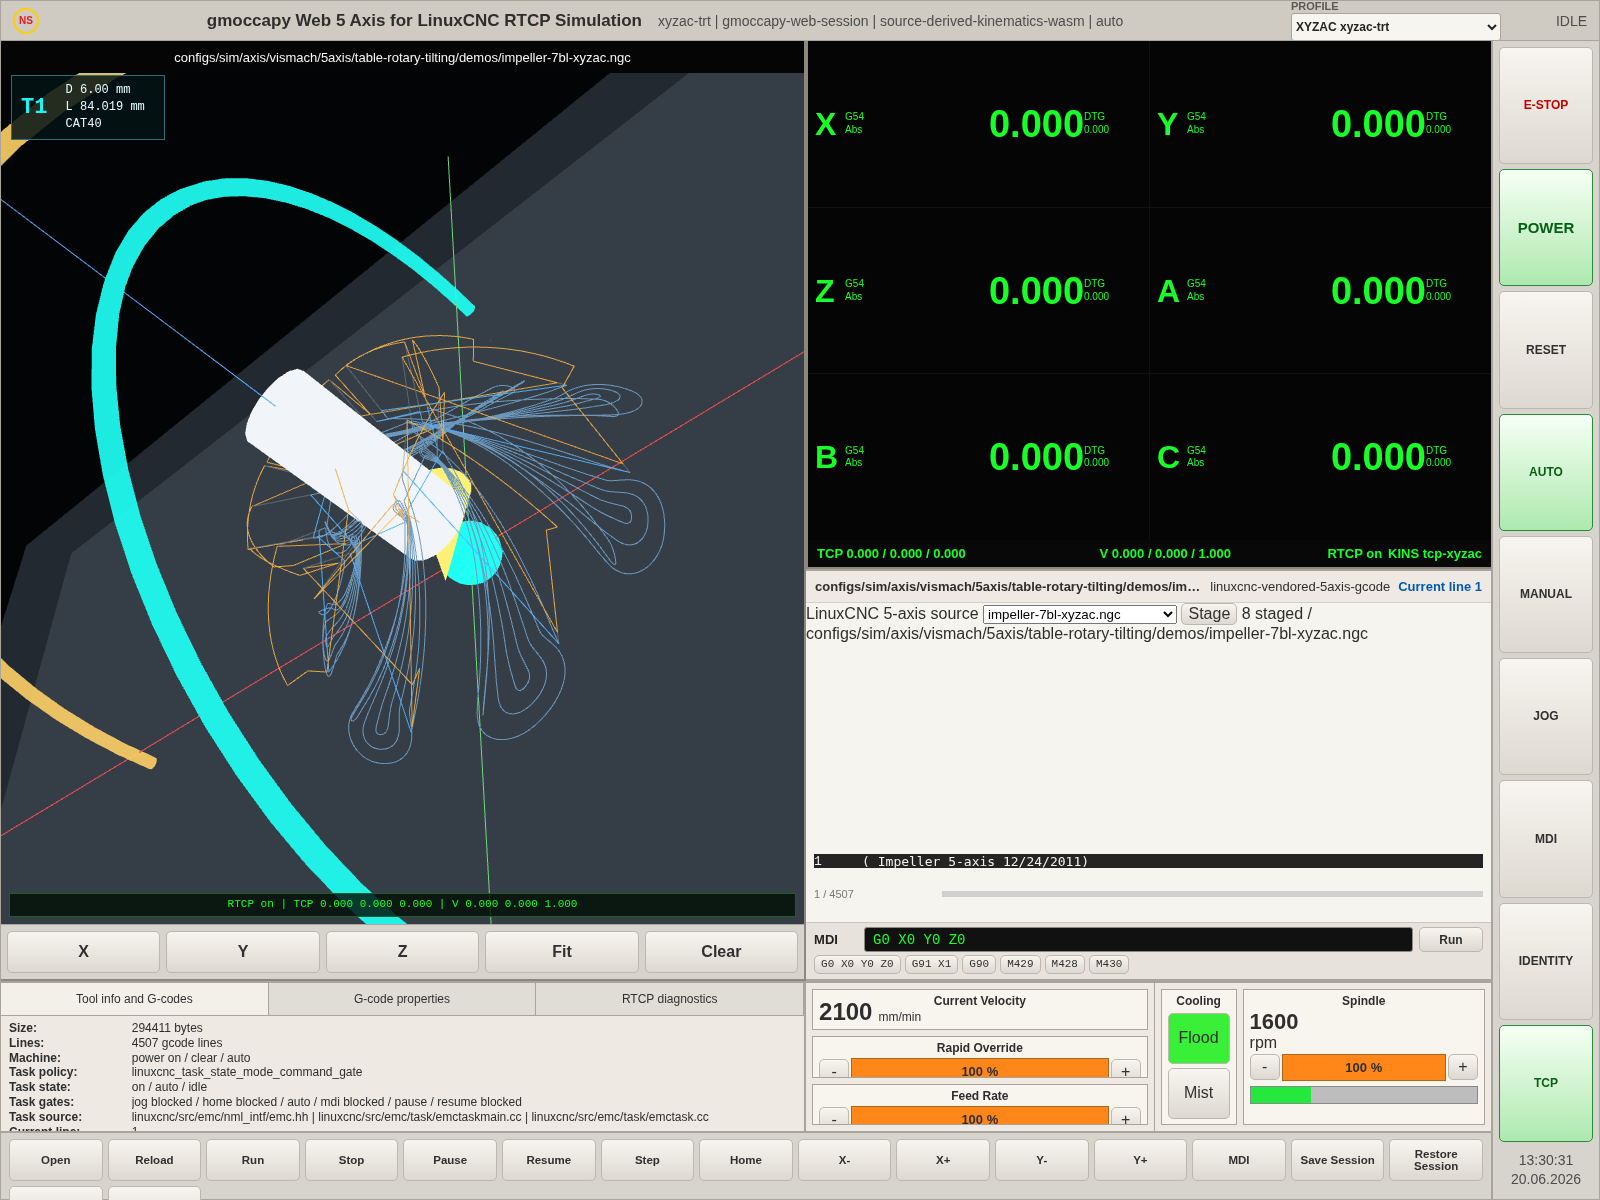Fit the toolpath preview to view
This screenshot has width=1600, height=1200.
pyautogui.click(x=562, y=952)
